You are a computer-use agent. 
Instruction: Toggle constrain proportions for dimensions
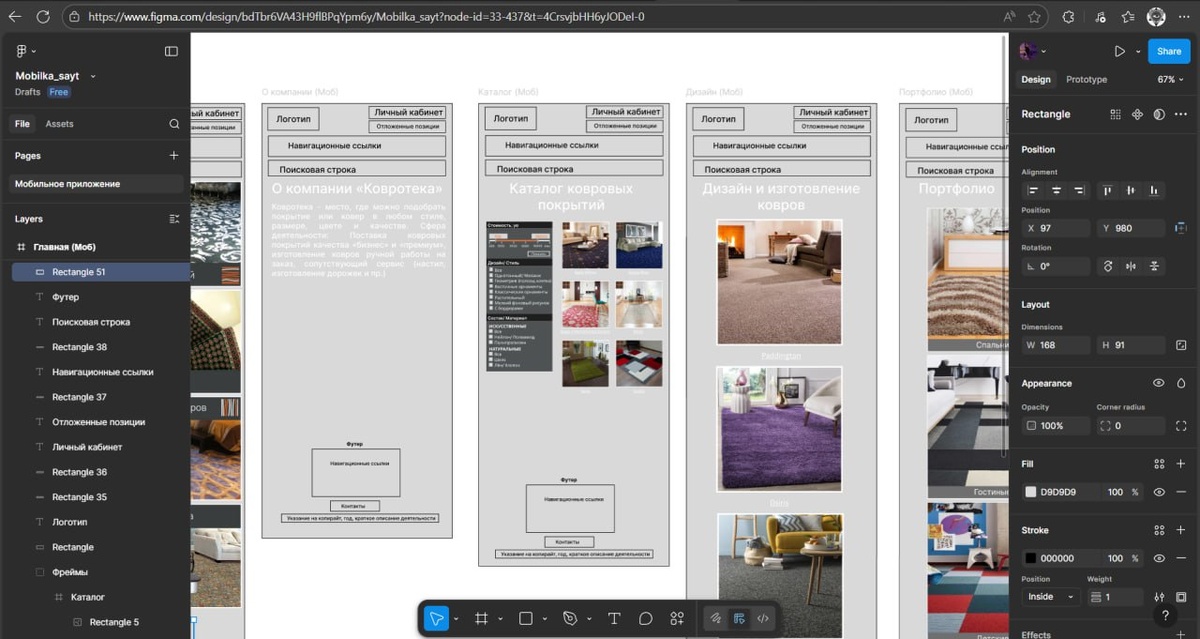point(1181,345)
